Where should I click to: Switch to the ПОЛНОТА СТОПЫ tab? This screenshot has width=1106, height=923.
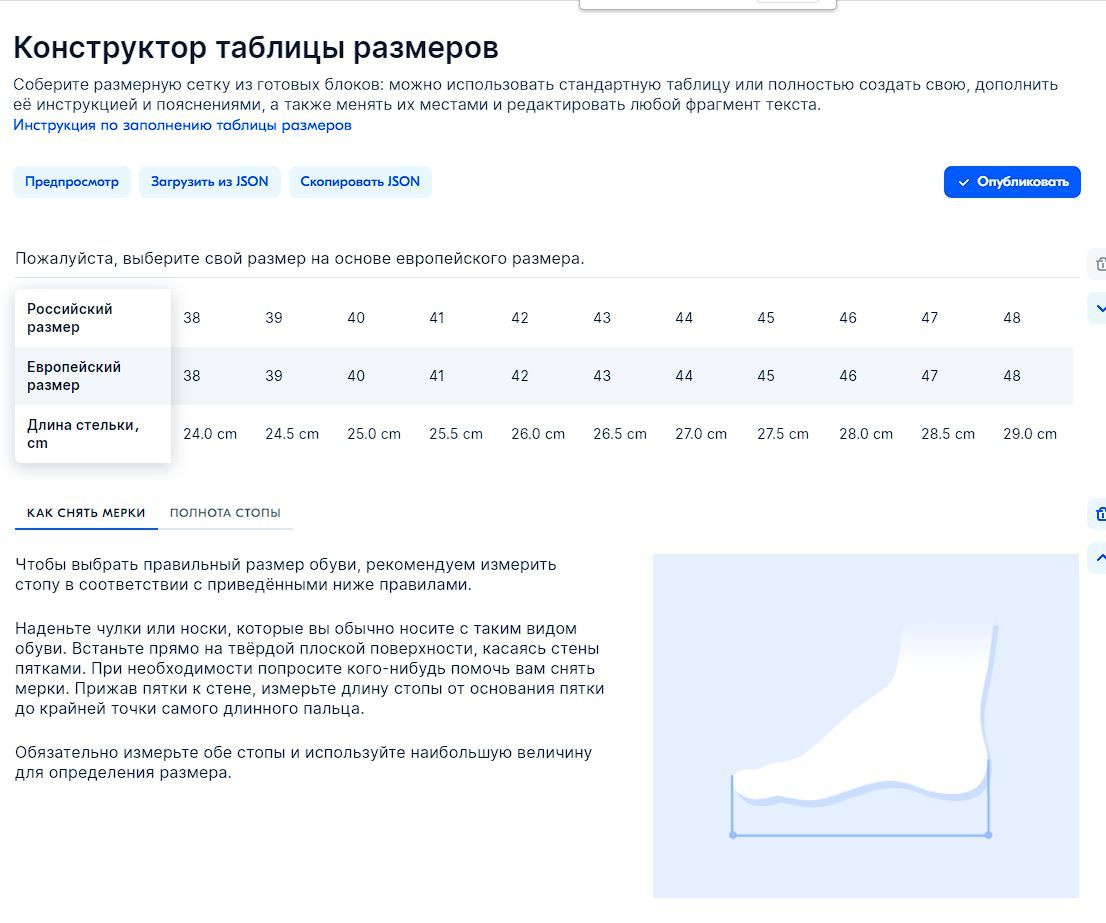pyautogui.click(x=225, y=513)
